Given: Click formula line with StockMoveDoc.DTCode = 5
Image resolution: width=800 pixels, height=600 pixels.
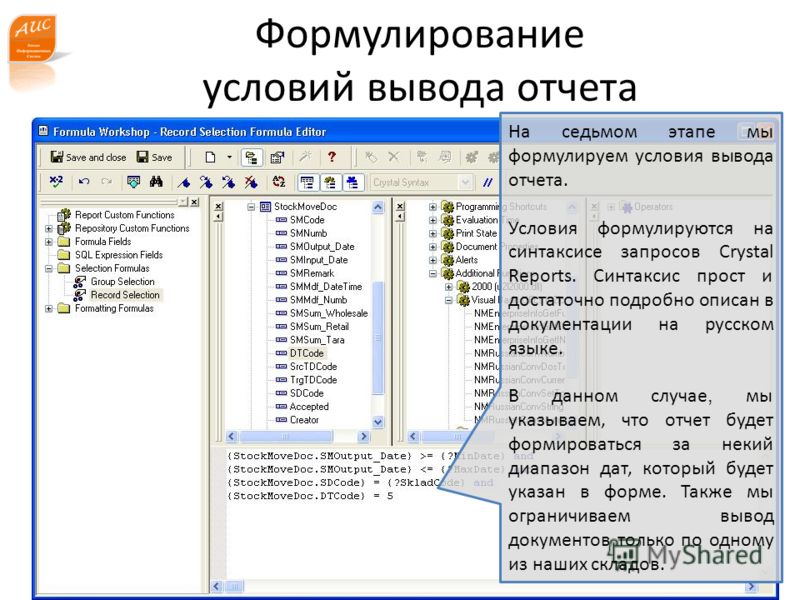Looking at the screenshot, I should pyautogui.click(x=310, y=496).
